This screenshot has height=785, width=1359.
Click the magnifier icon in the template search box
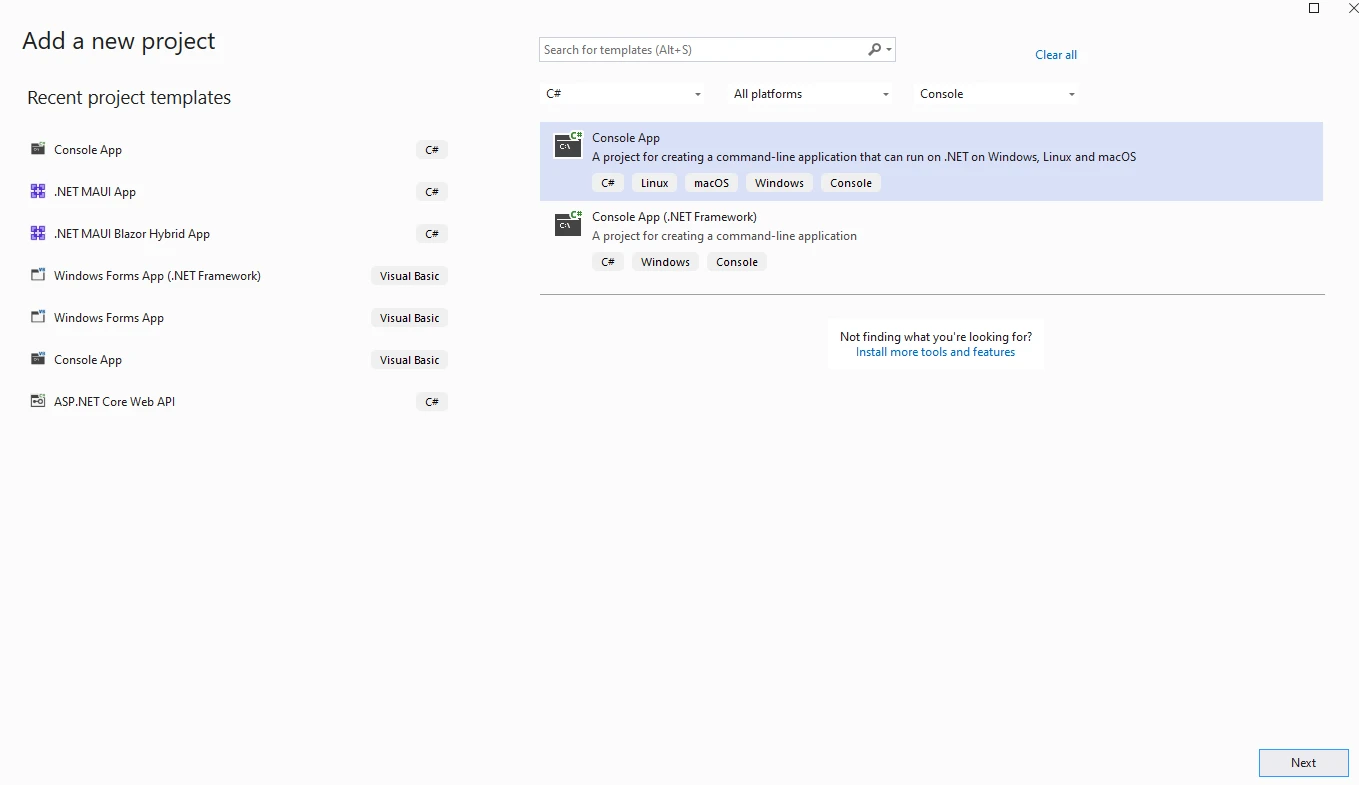pos(875,49)
